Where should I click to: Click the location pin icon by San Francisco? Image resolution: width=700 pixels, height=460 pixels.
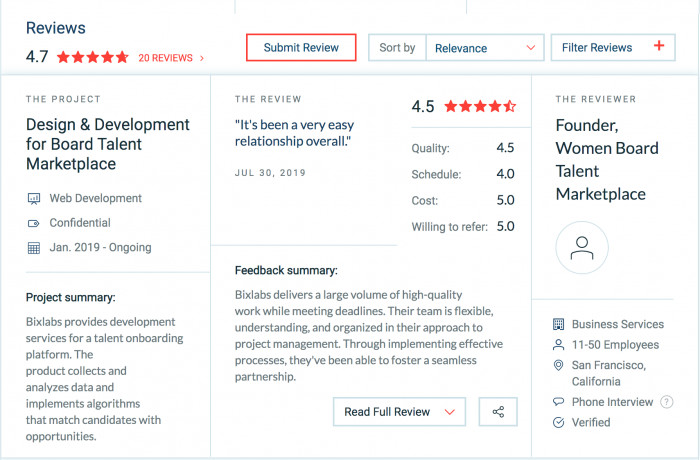click(x=558, y=365)
